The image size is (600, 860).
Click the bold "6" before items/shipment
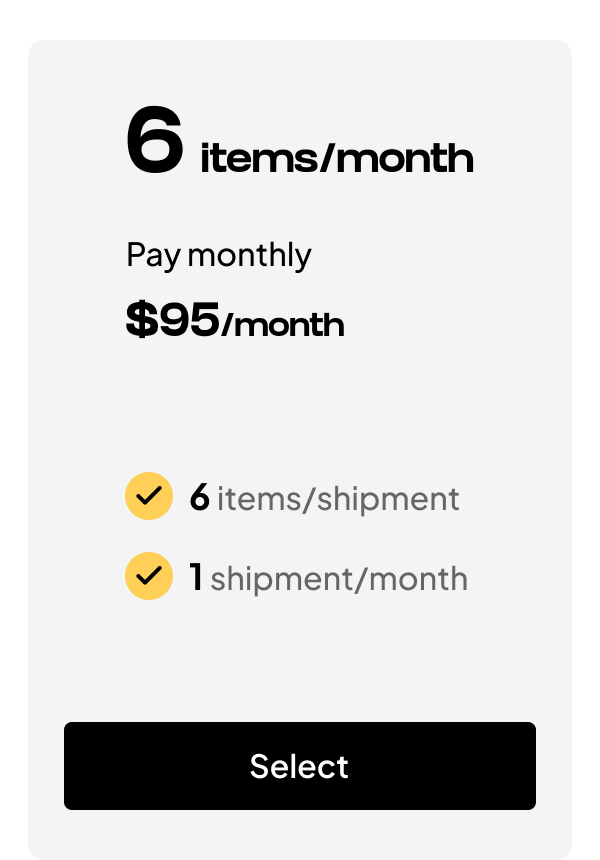pos(199,498)
